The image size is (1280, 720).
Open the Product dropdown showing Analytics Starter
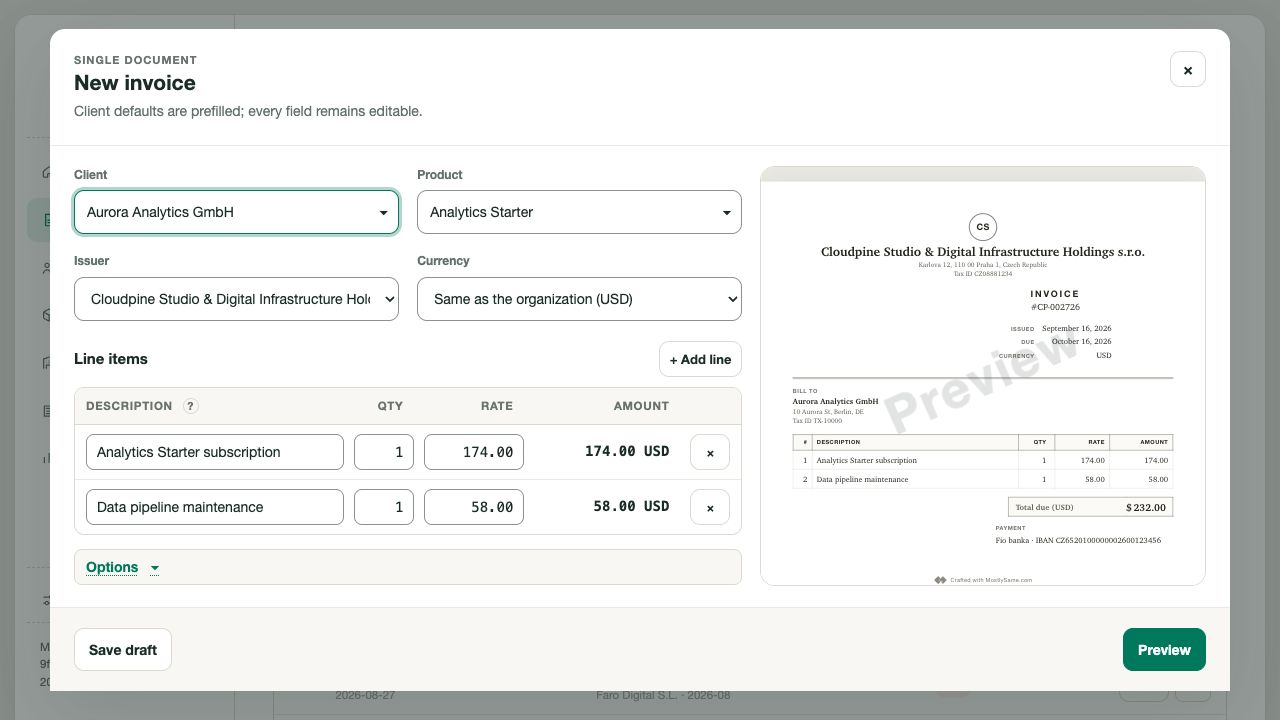pos(579,212)
